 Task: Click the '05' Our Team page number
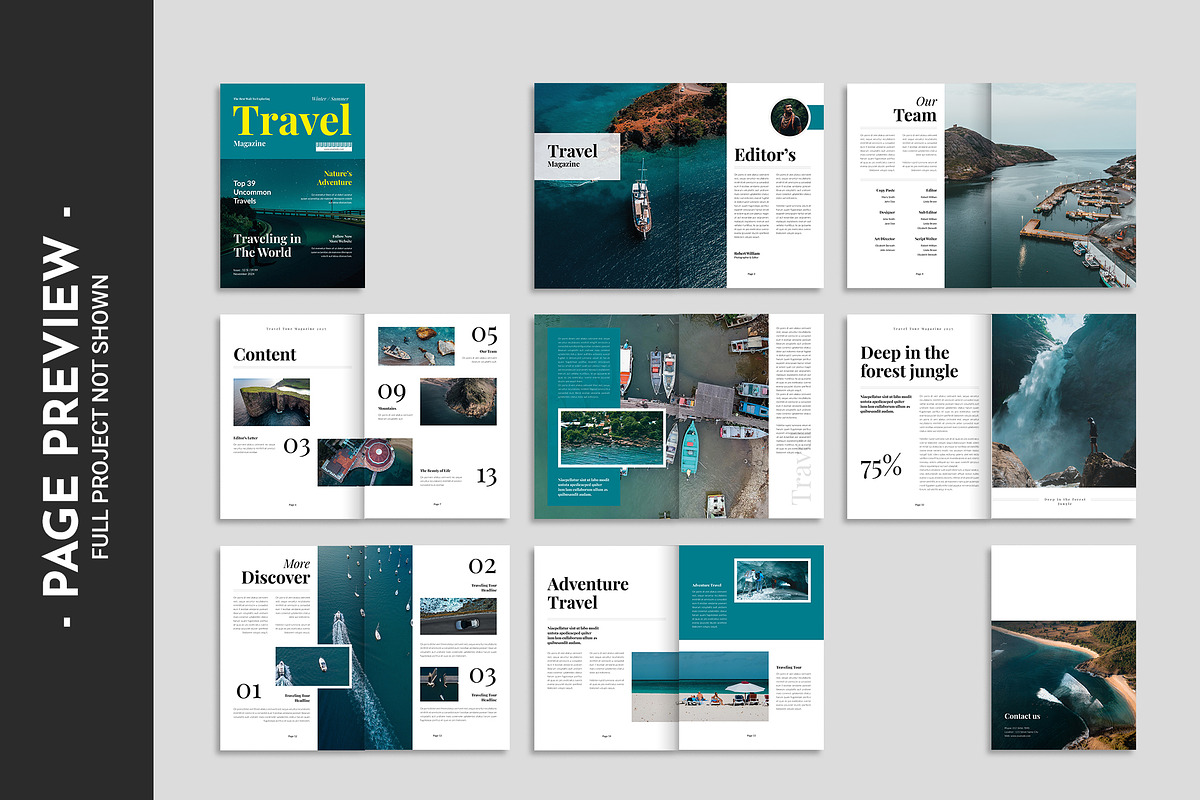pyautogui.click(x=484, y=334)
